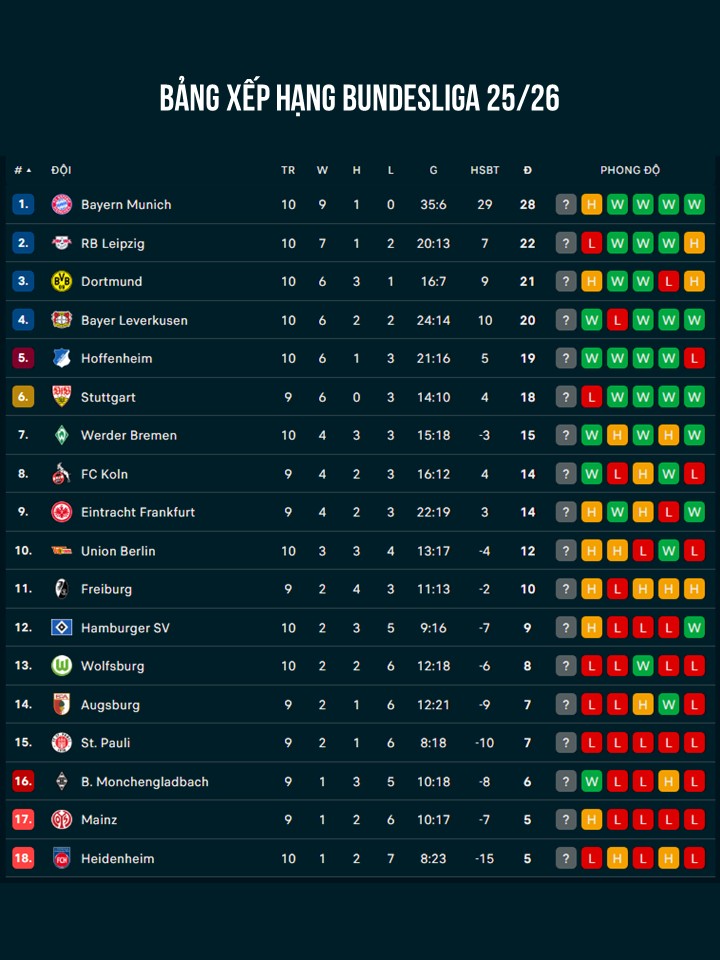Click the Hamburger SV logo
Viewport: 720px width, 960px height.
pyautogui.click(x=62, y=628)
